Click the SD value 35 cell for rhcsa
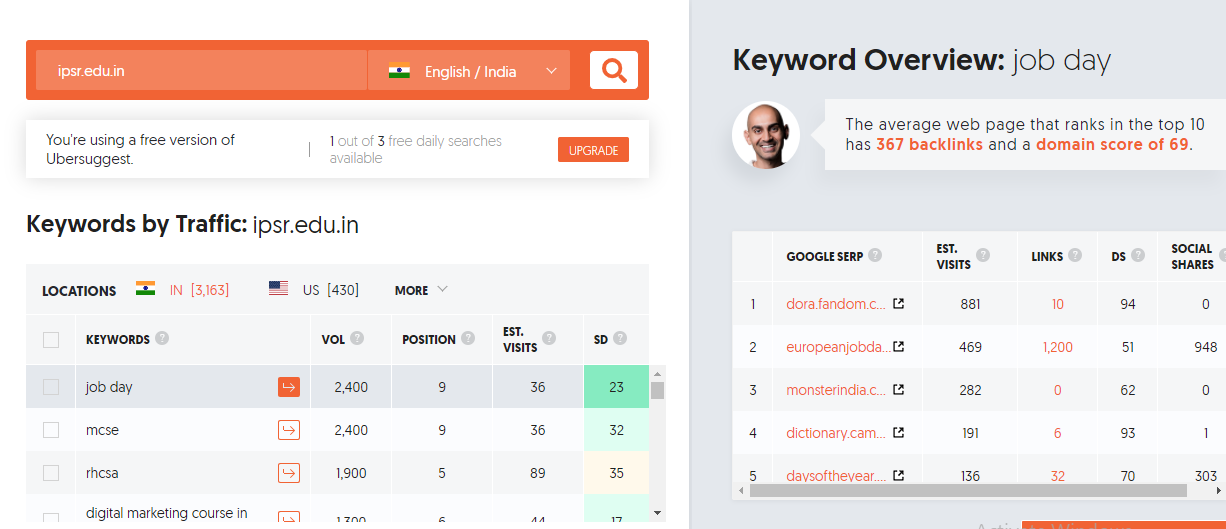 coord(616,473)
